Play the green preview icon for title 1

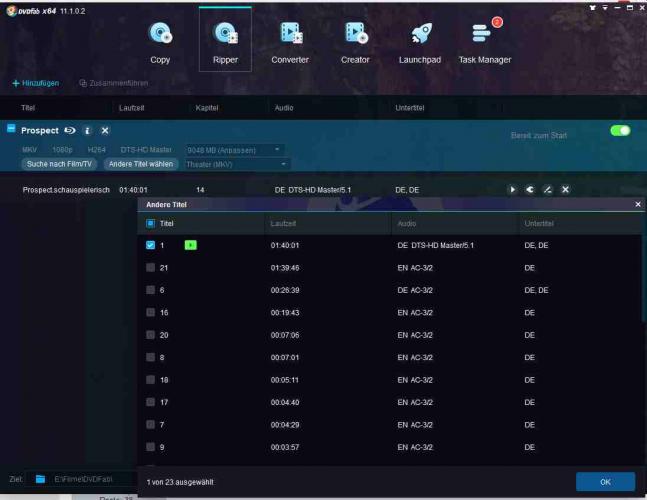(190, 245)
